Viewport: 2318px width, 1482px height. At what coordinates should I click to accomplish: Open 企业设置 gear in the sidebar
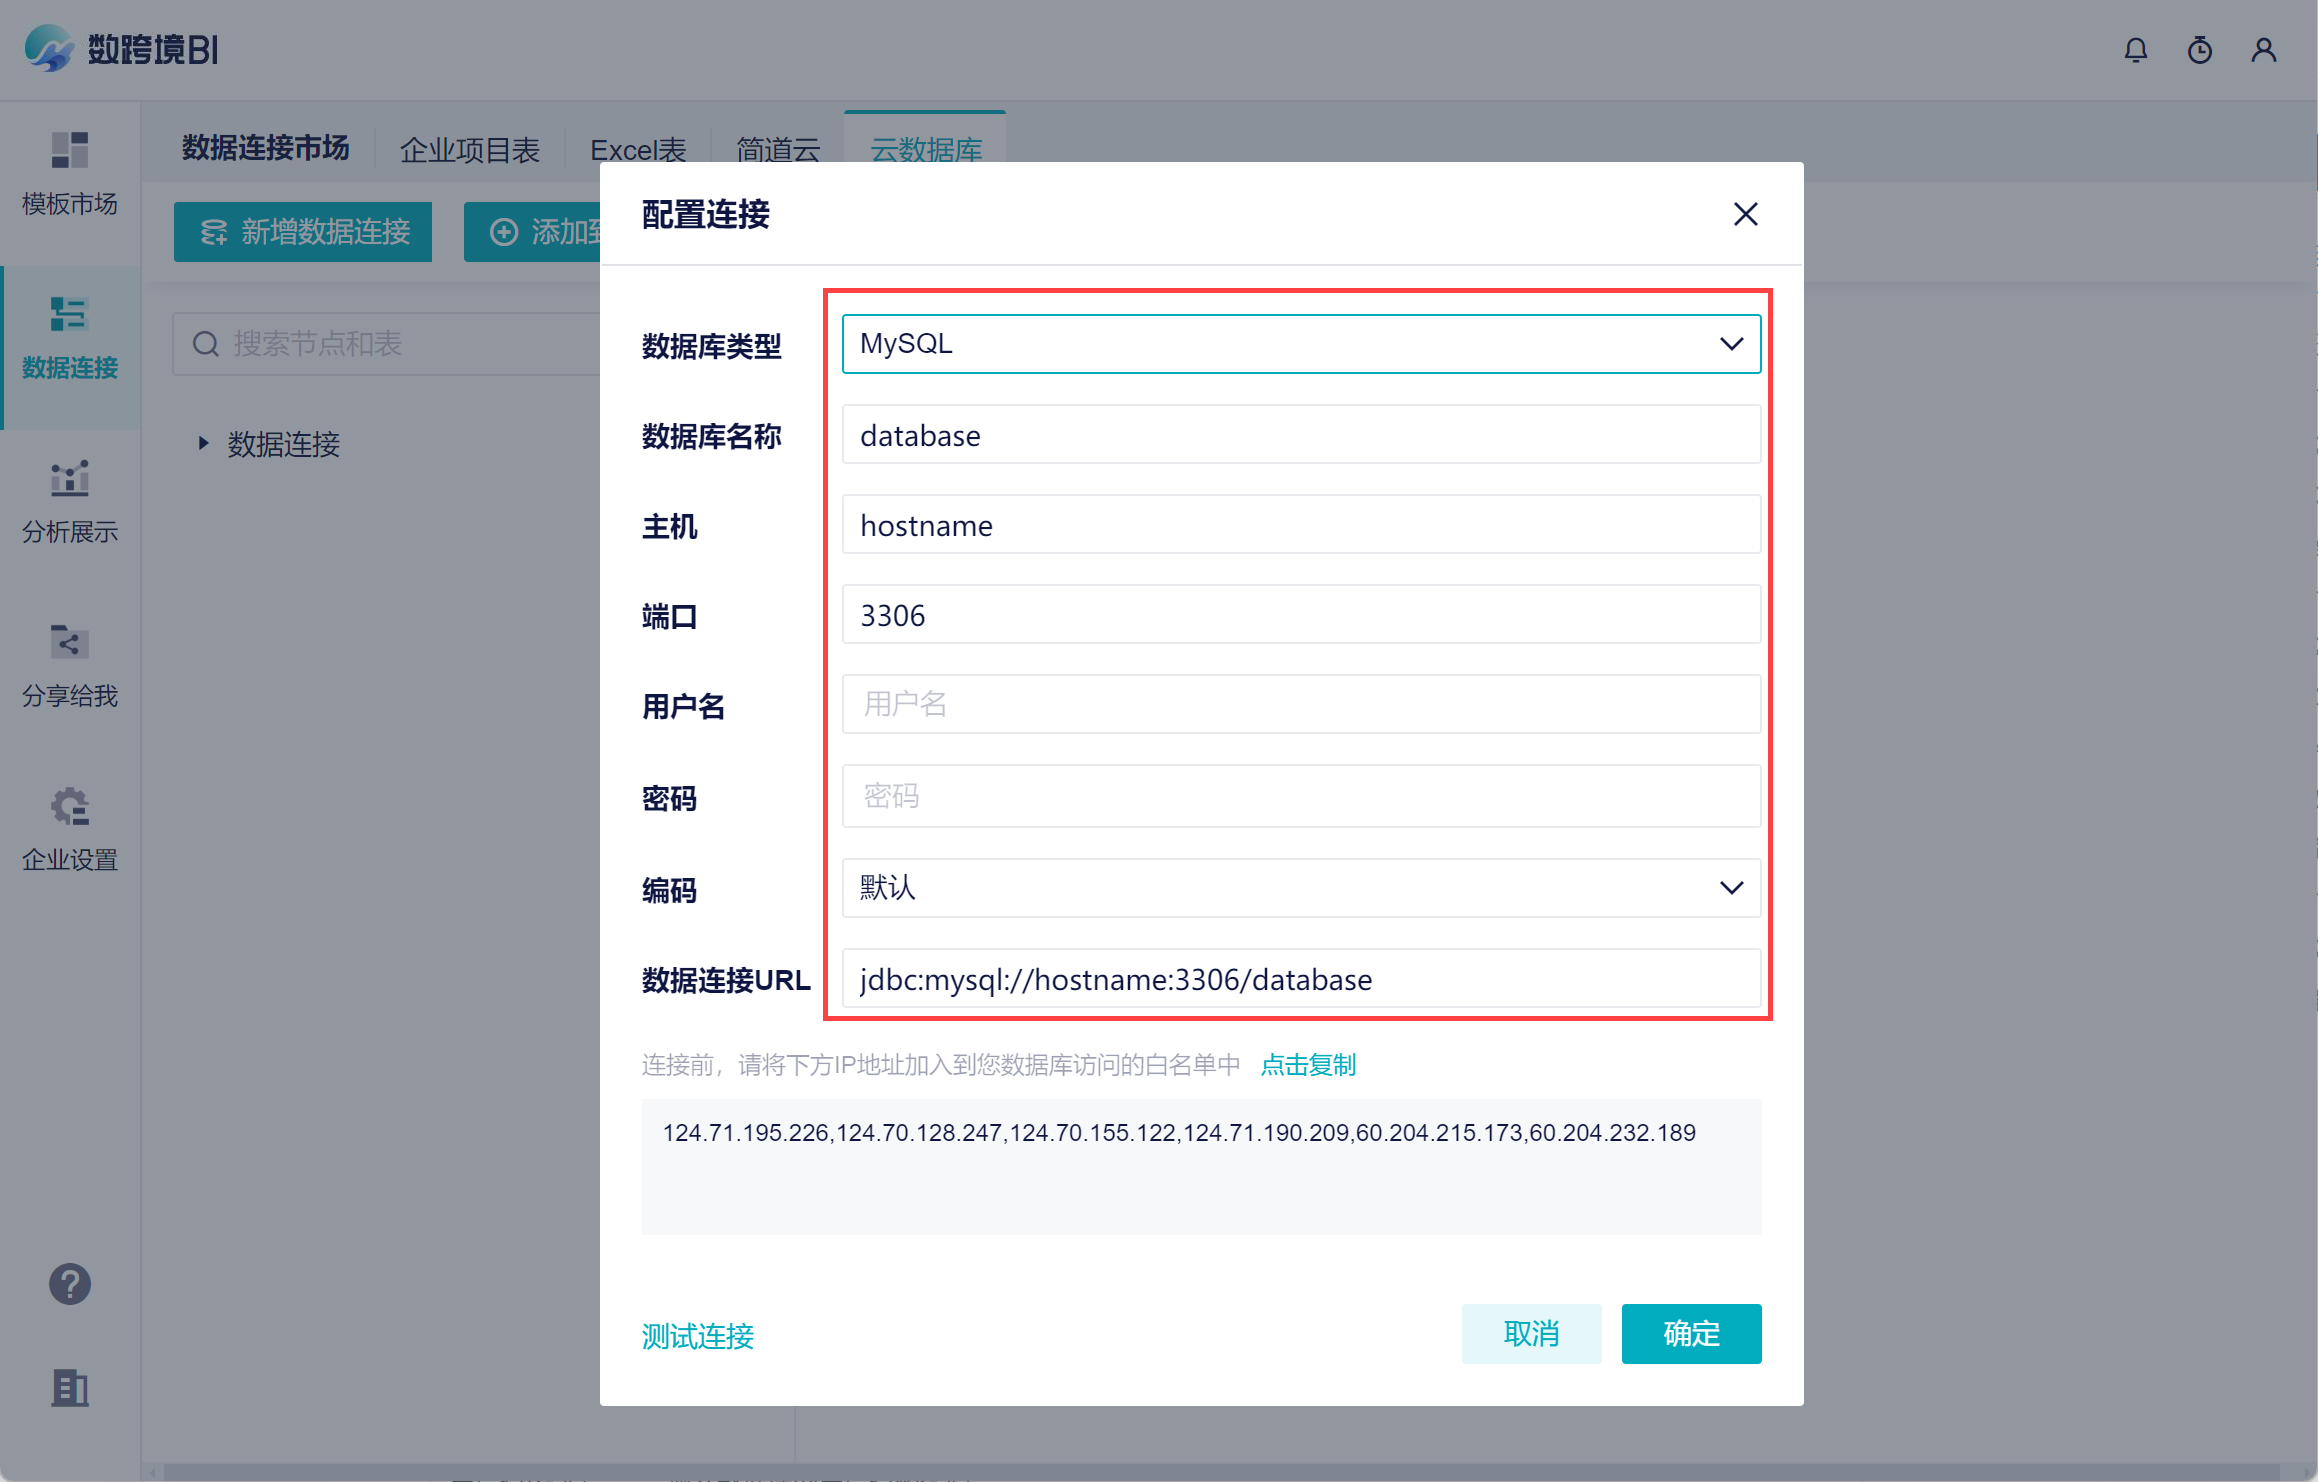click(70, 830)
